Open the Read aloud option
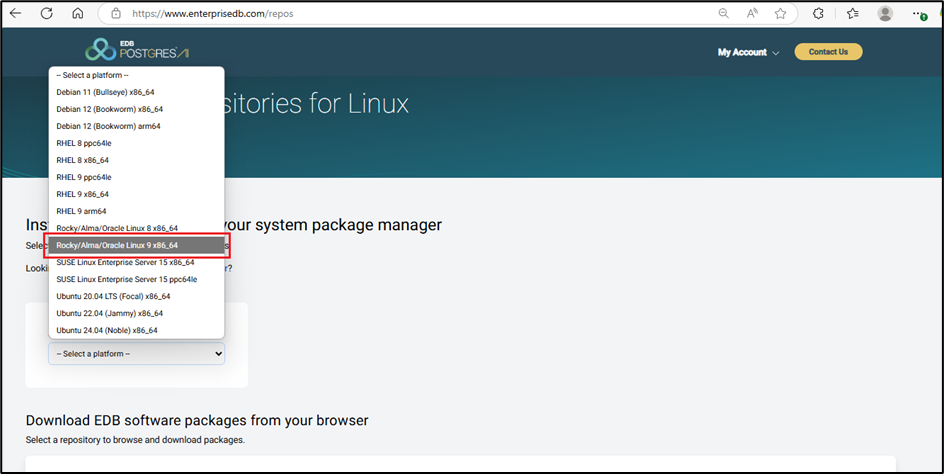 tap(752, 13)
